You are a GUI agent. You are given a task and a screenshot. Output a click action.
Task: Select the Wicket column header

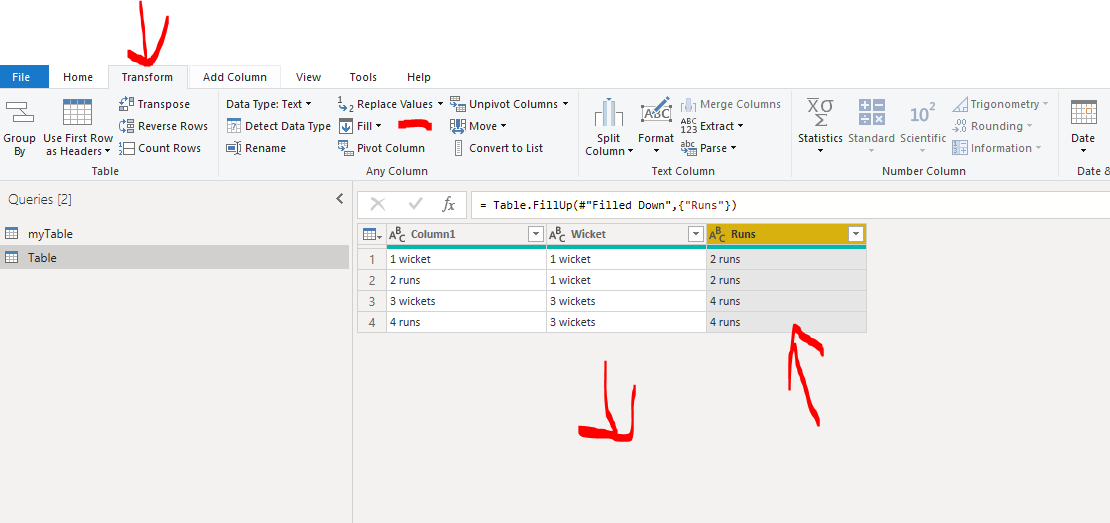coord(626,234)
